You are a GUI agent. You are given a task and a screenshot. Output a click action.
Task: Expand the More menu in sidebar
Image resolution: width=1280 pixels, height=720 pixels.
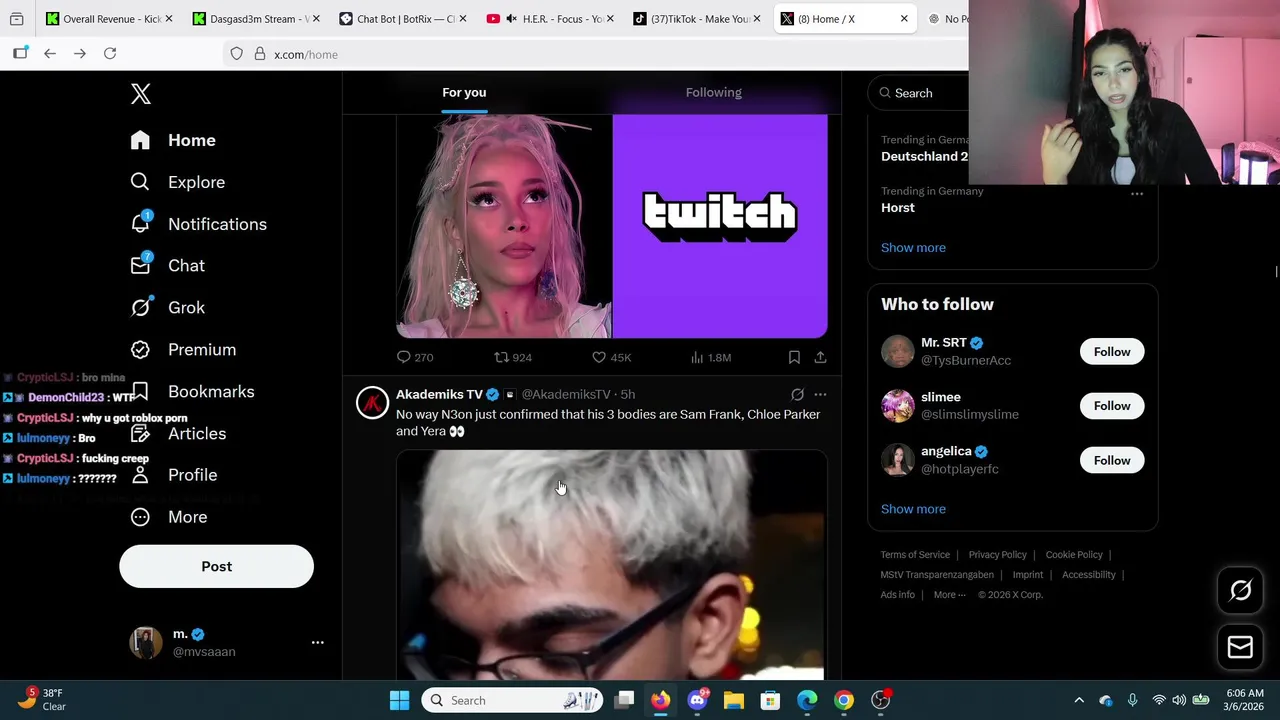(x=169, y=517)
